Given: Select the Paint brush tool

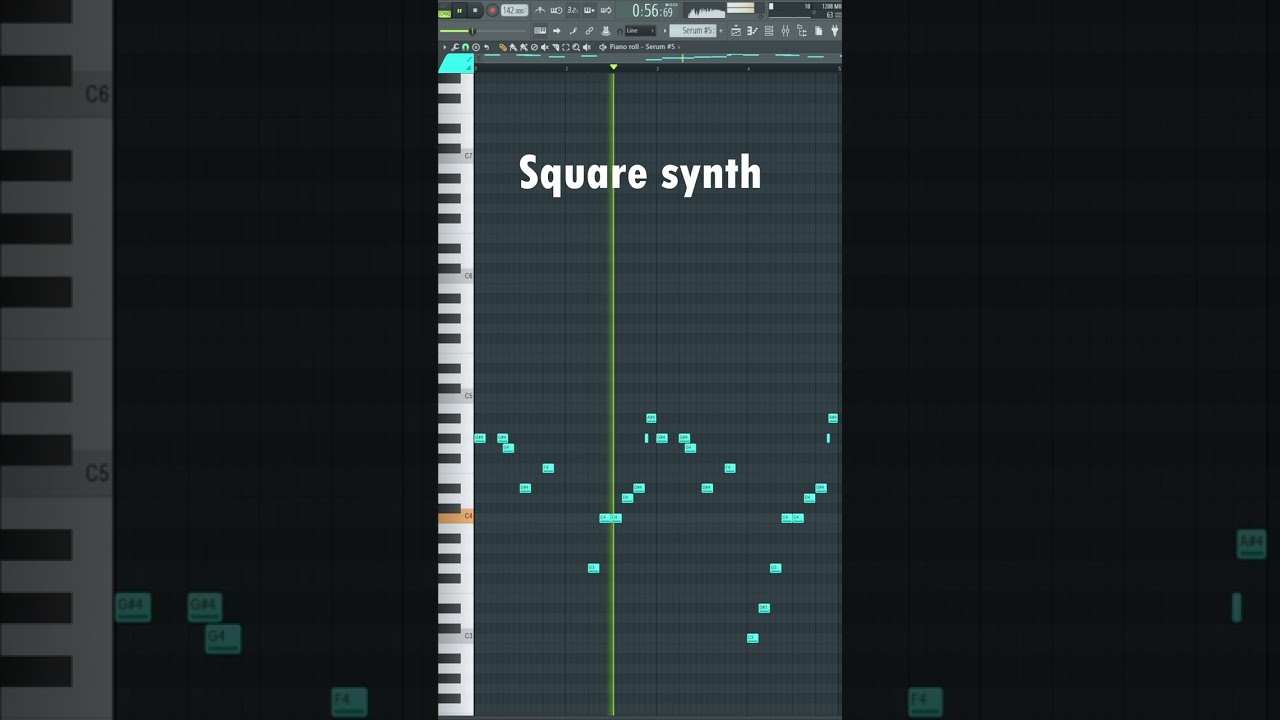Looking at the screenshot, I should pos(513,47).
